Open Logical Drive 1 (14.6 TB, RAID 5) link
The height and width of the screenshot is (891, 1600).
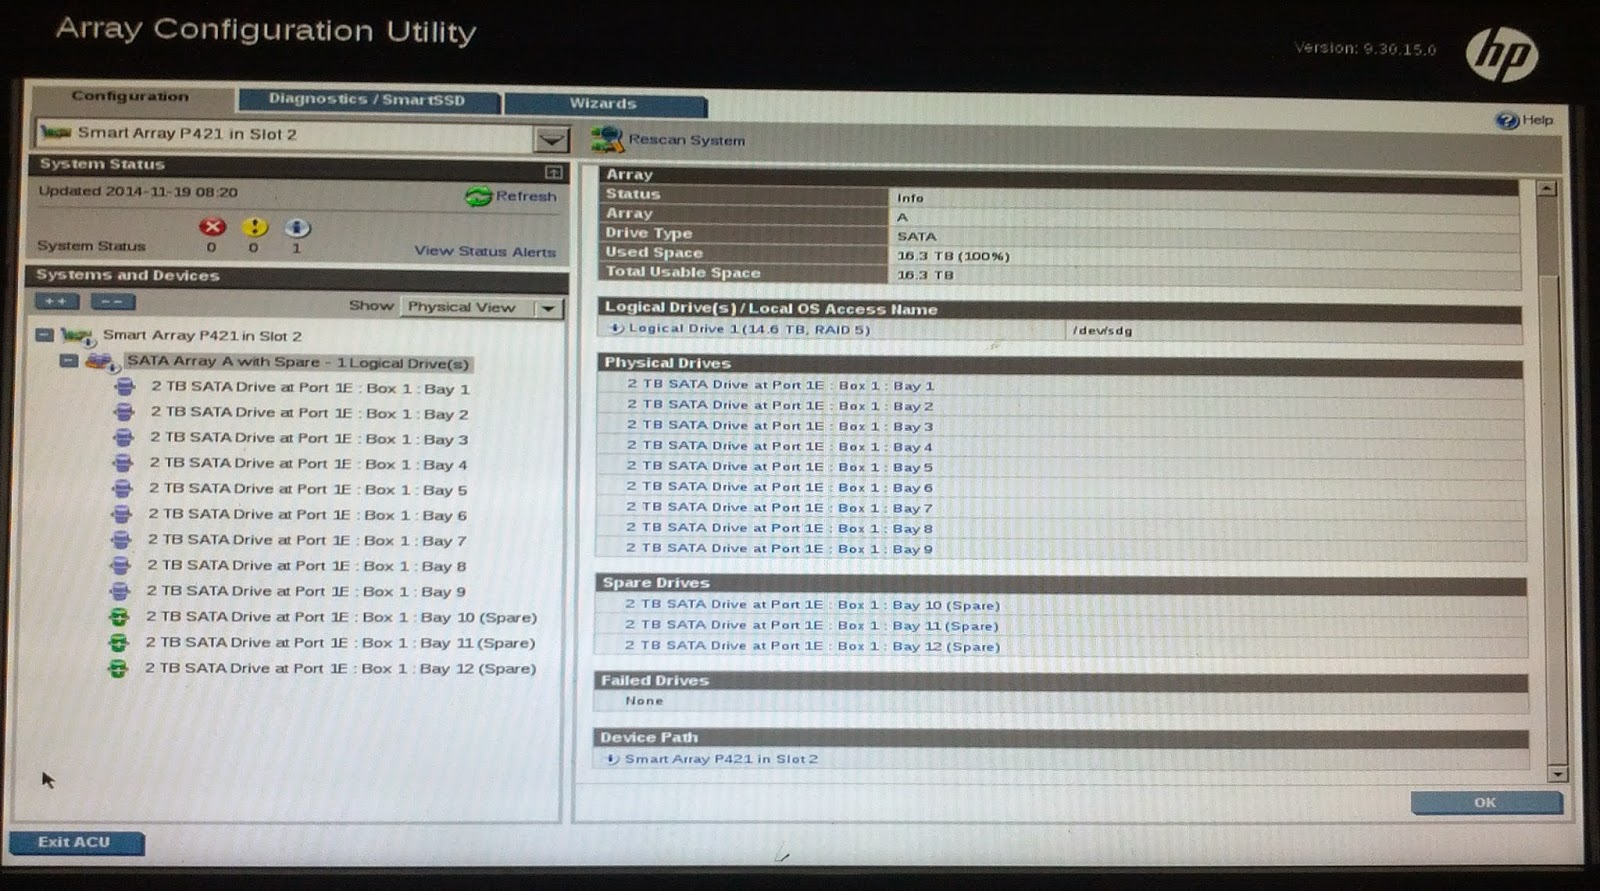tap(749, 329)
